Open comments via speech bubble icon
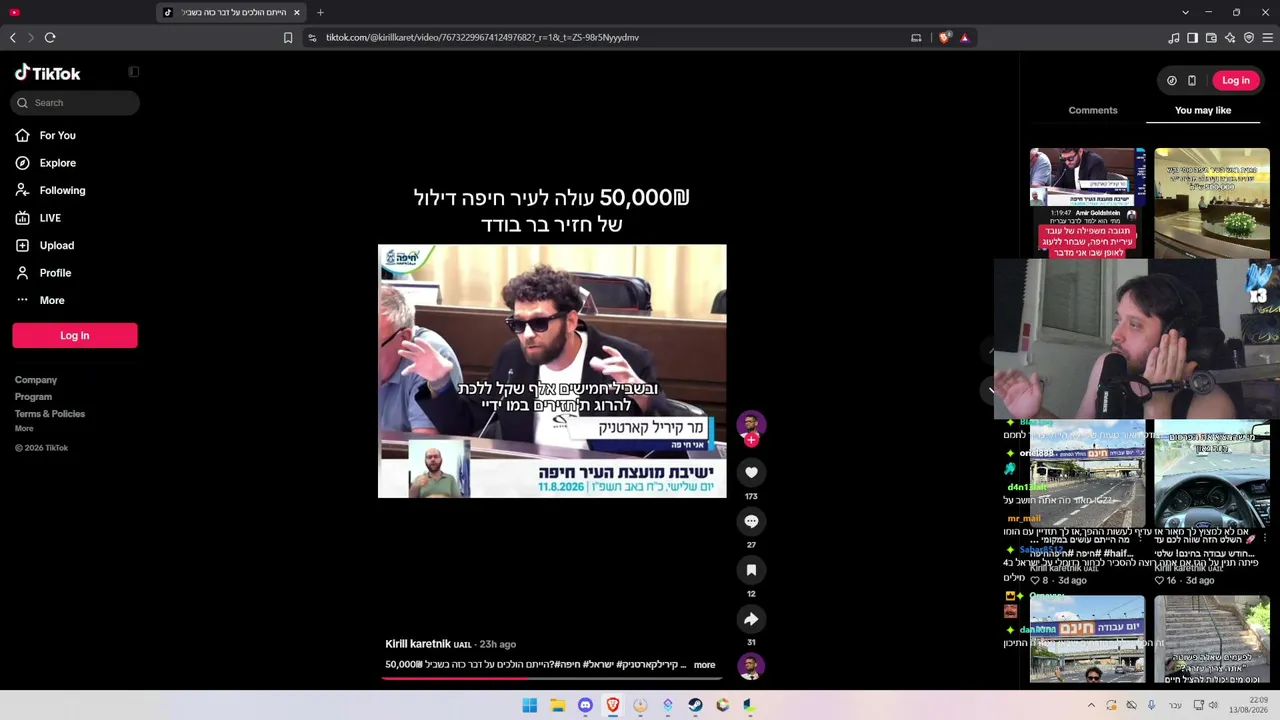 [x=751, y=521]
